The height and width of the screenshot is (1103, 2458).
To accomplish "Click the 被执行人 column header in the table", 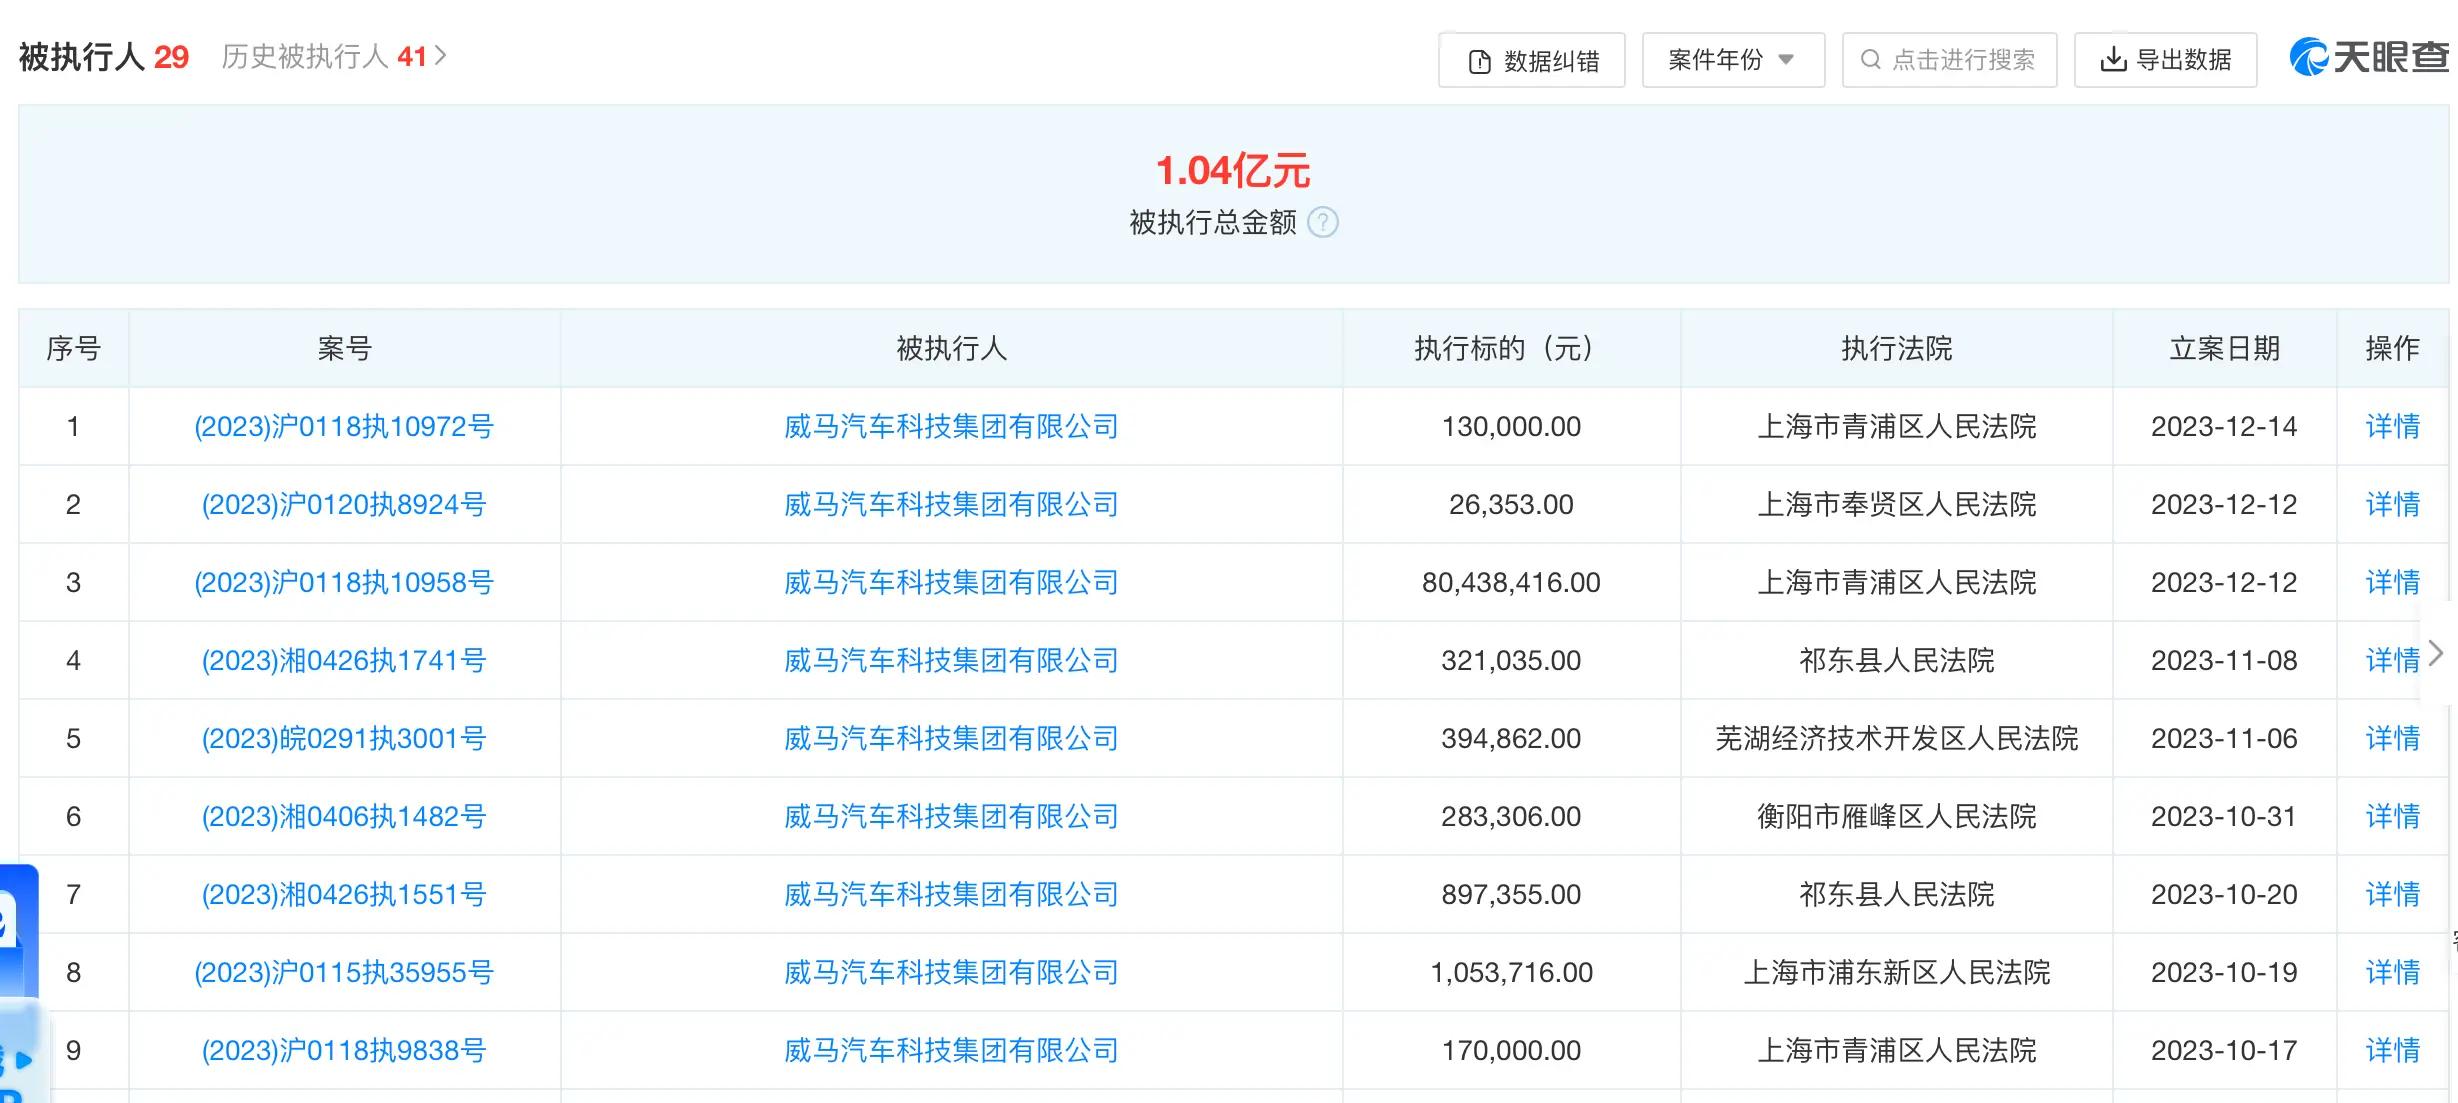I will click(x=951, y=349).
